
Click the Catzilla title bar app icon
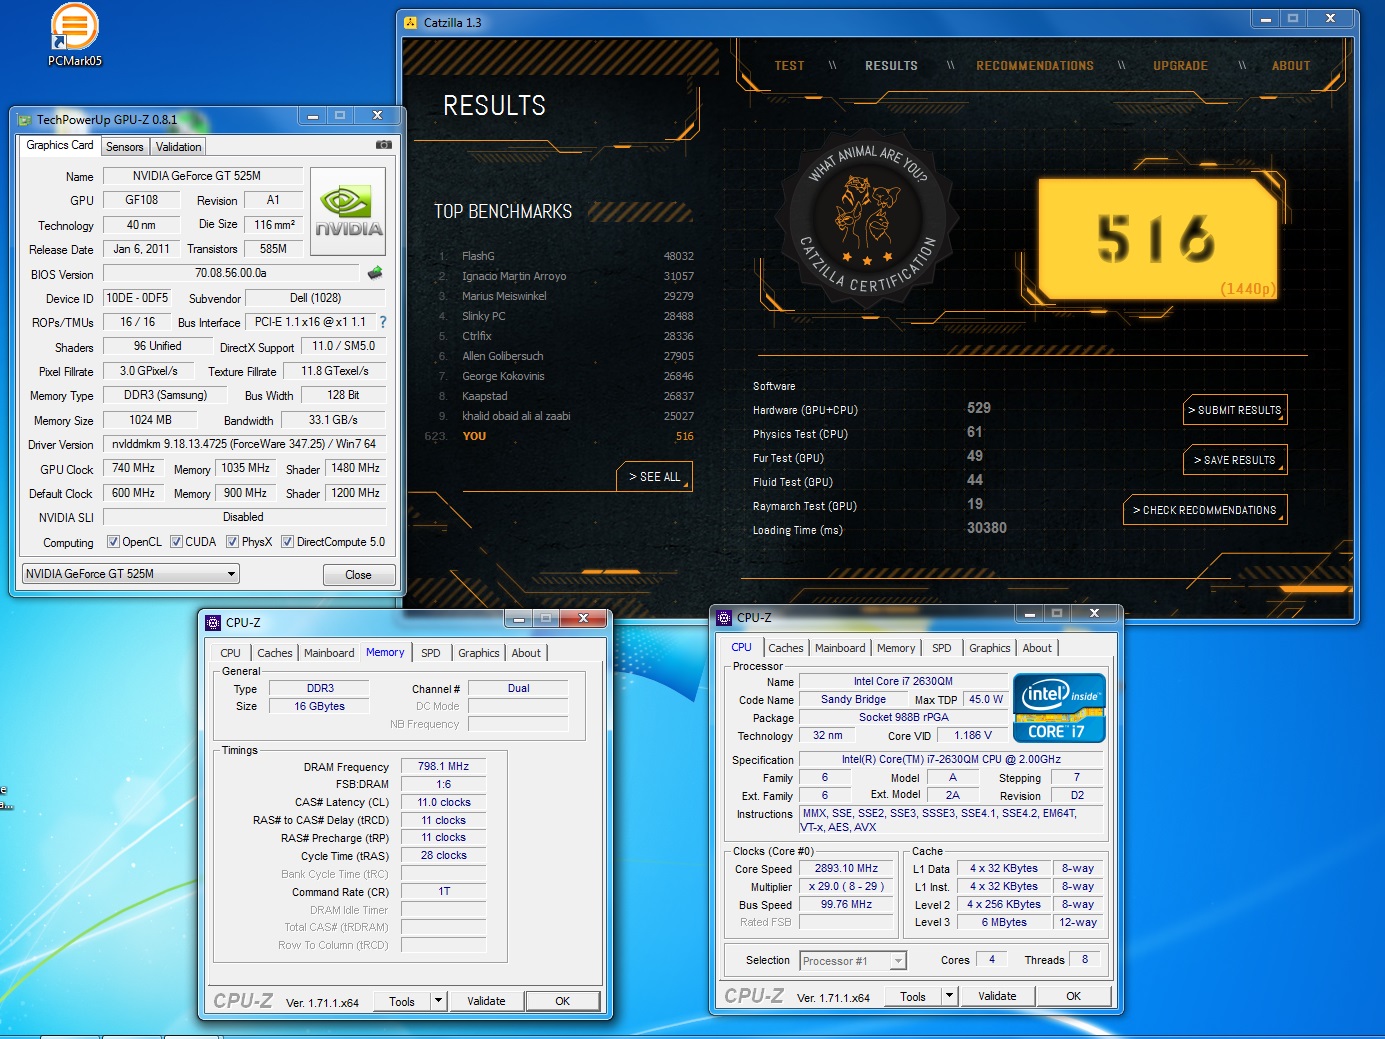coord(411,22)
